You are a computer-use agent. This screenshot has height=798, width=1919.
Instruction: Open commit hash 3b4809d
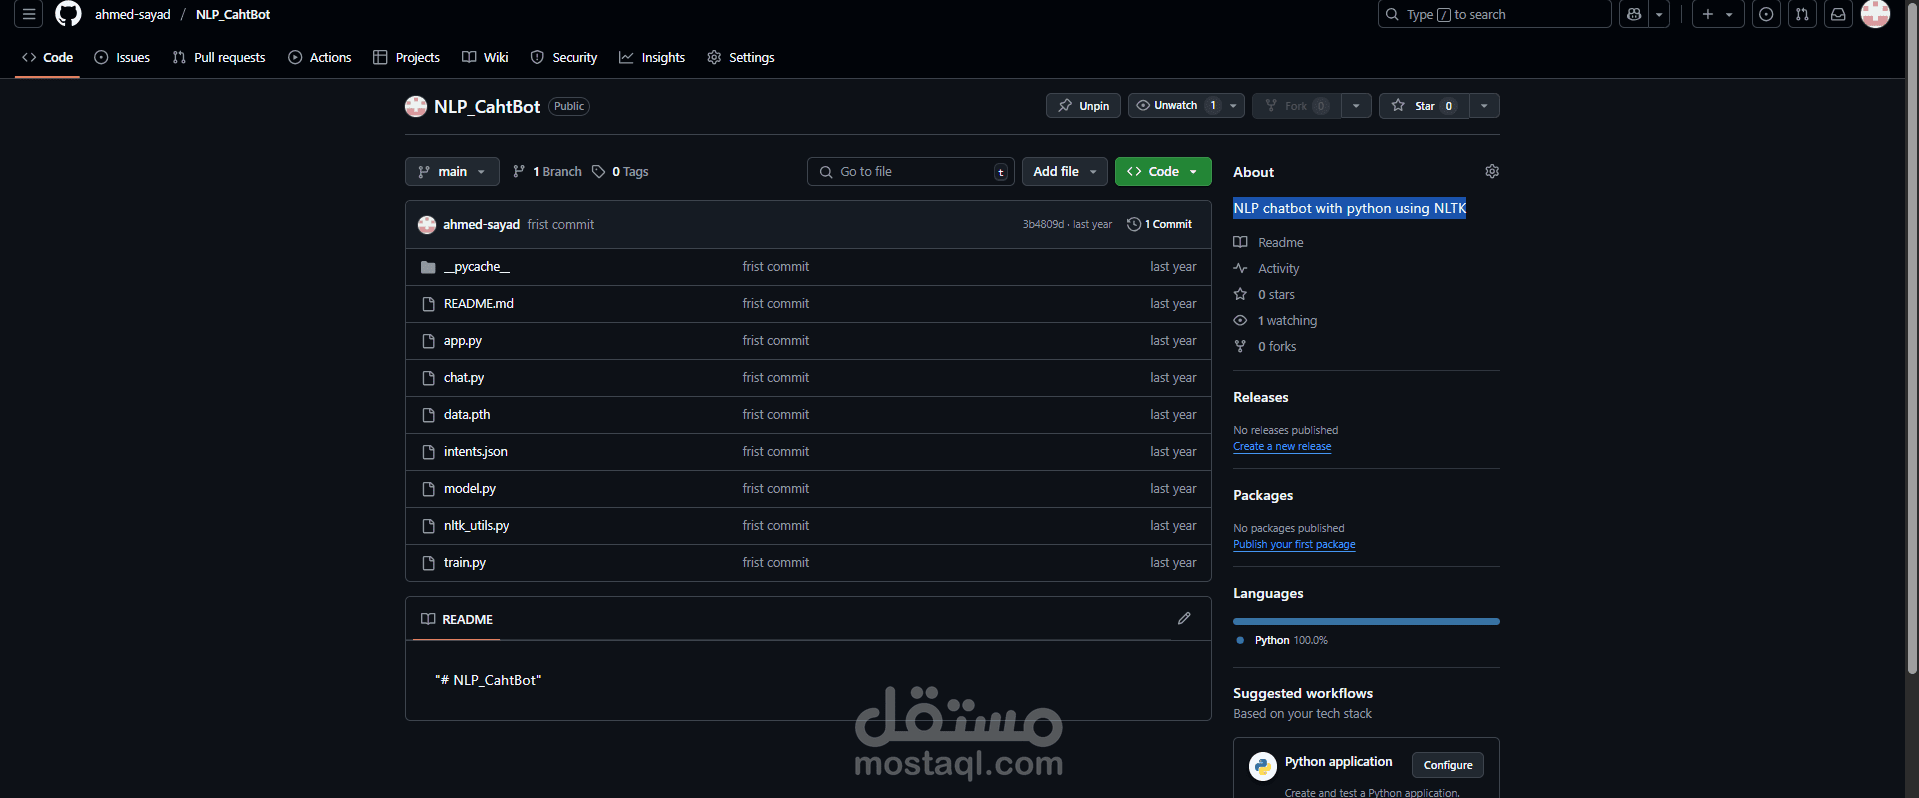pos(1043,225)
